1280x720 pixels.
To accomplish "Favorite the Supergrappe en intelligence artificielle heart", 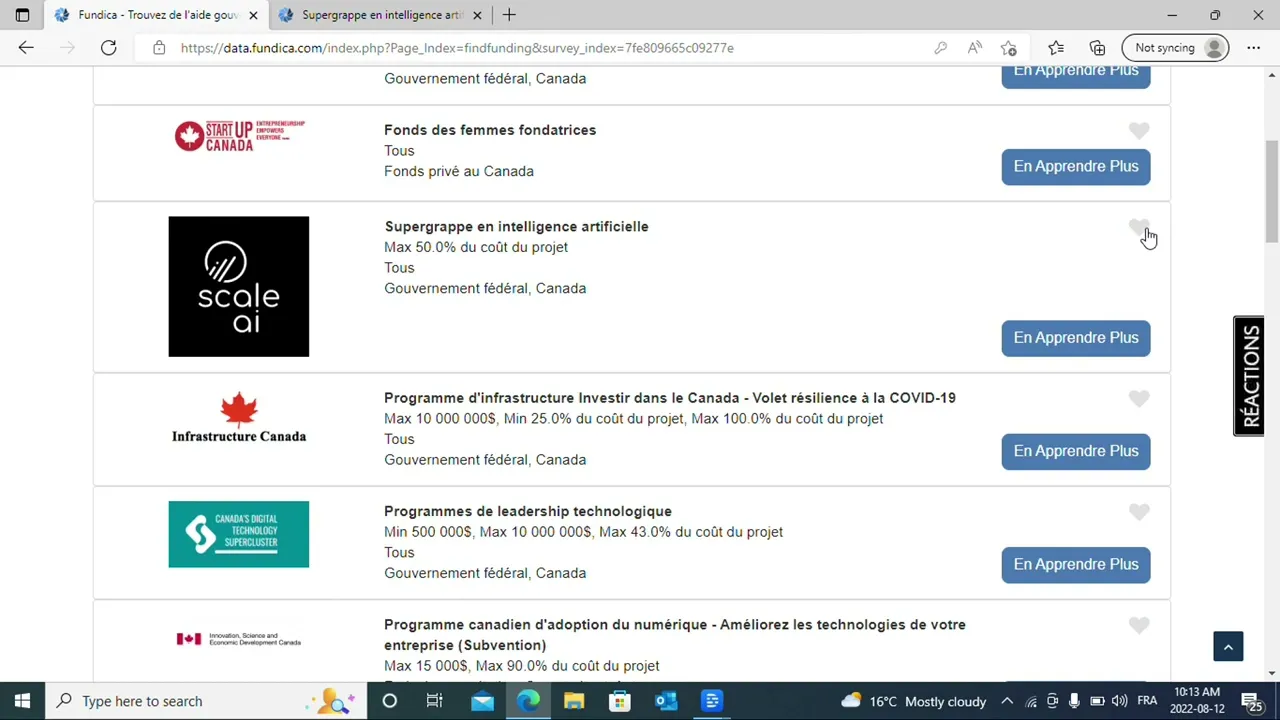I will [1139, 228].
